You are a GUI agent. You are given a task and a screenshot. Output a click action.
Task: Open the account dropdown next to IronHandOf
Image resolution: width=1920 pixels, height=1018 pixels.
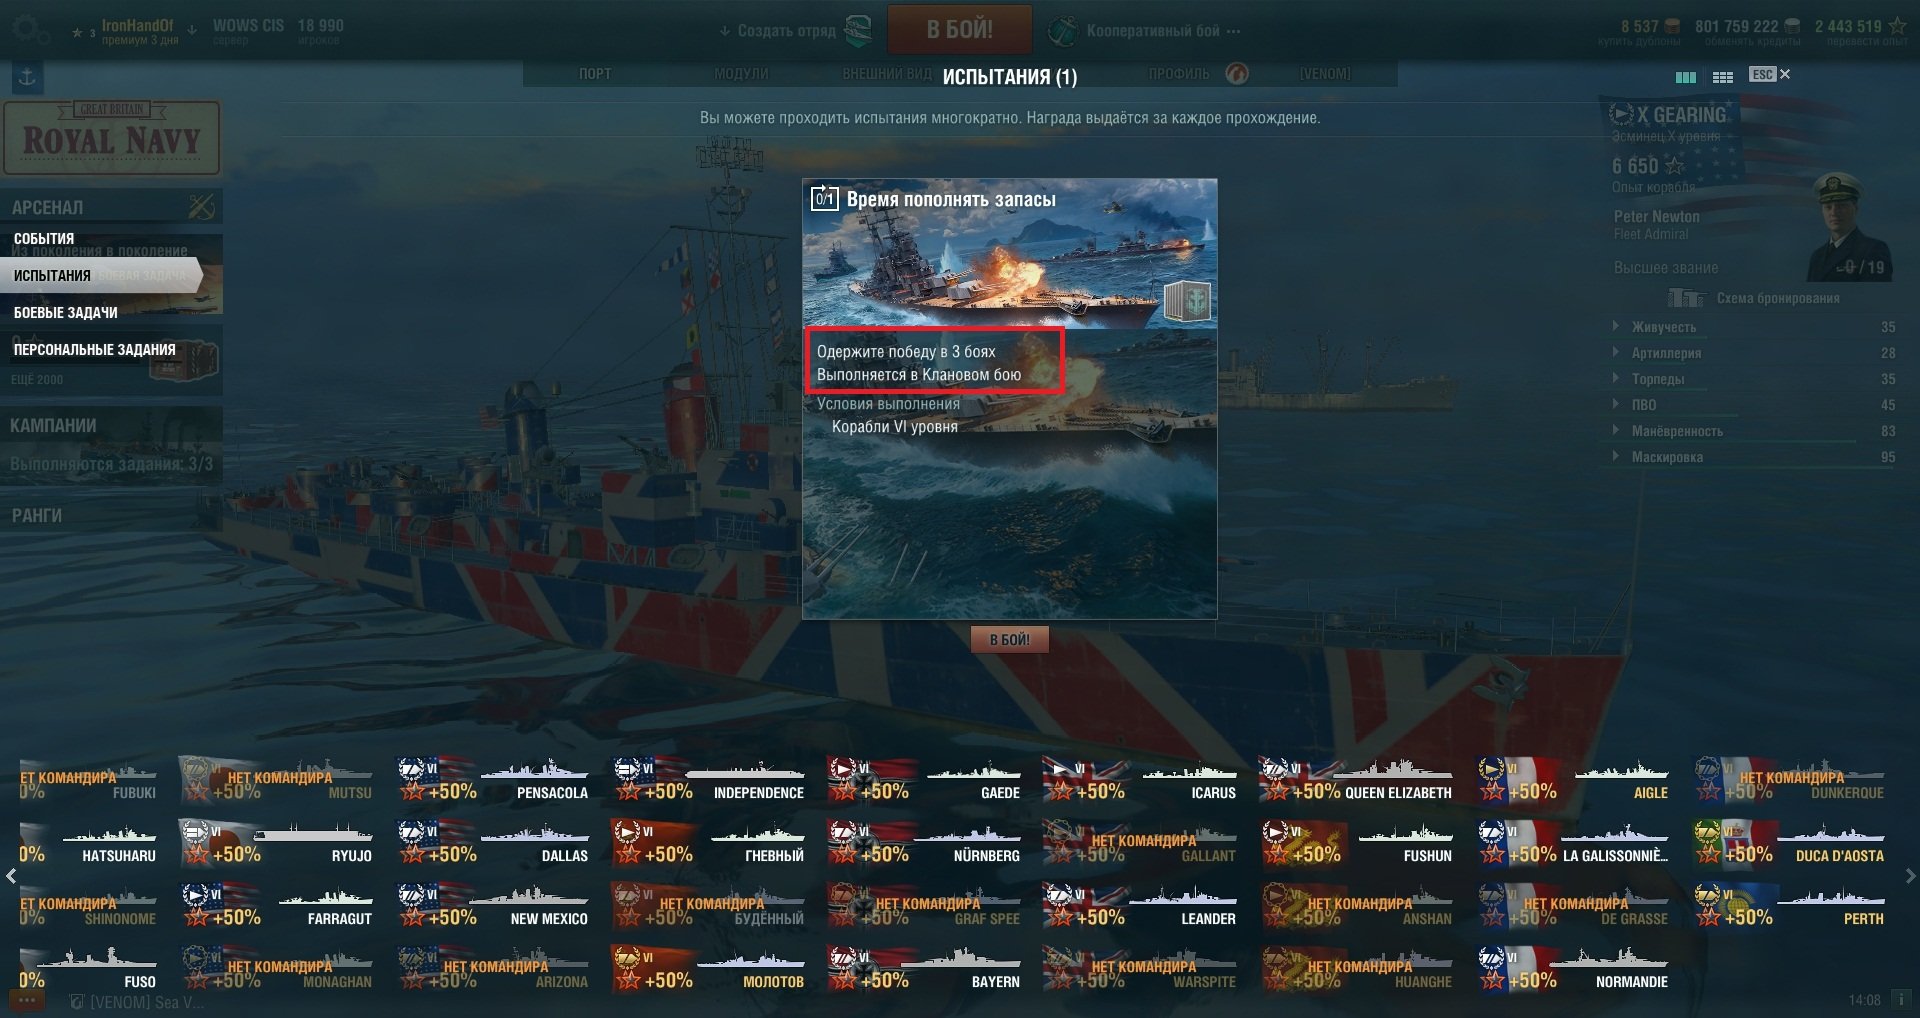coord(192,29)
